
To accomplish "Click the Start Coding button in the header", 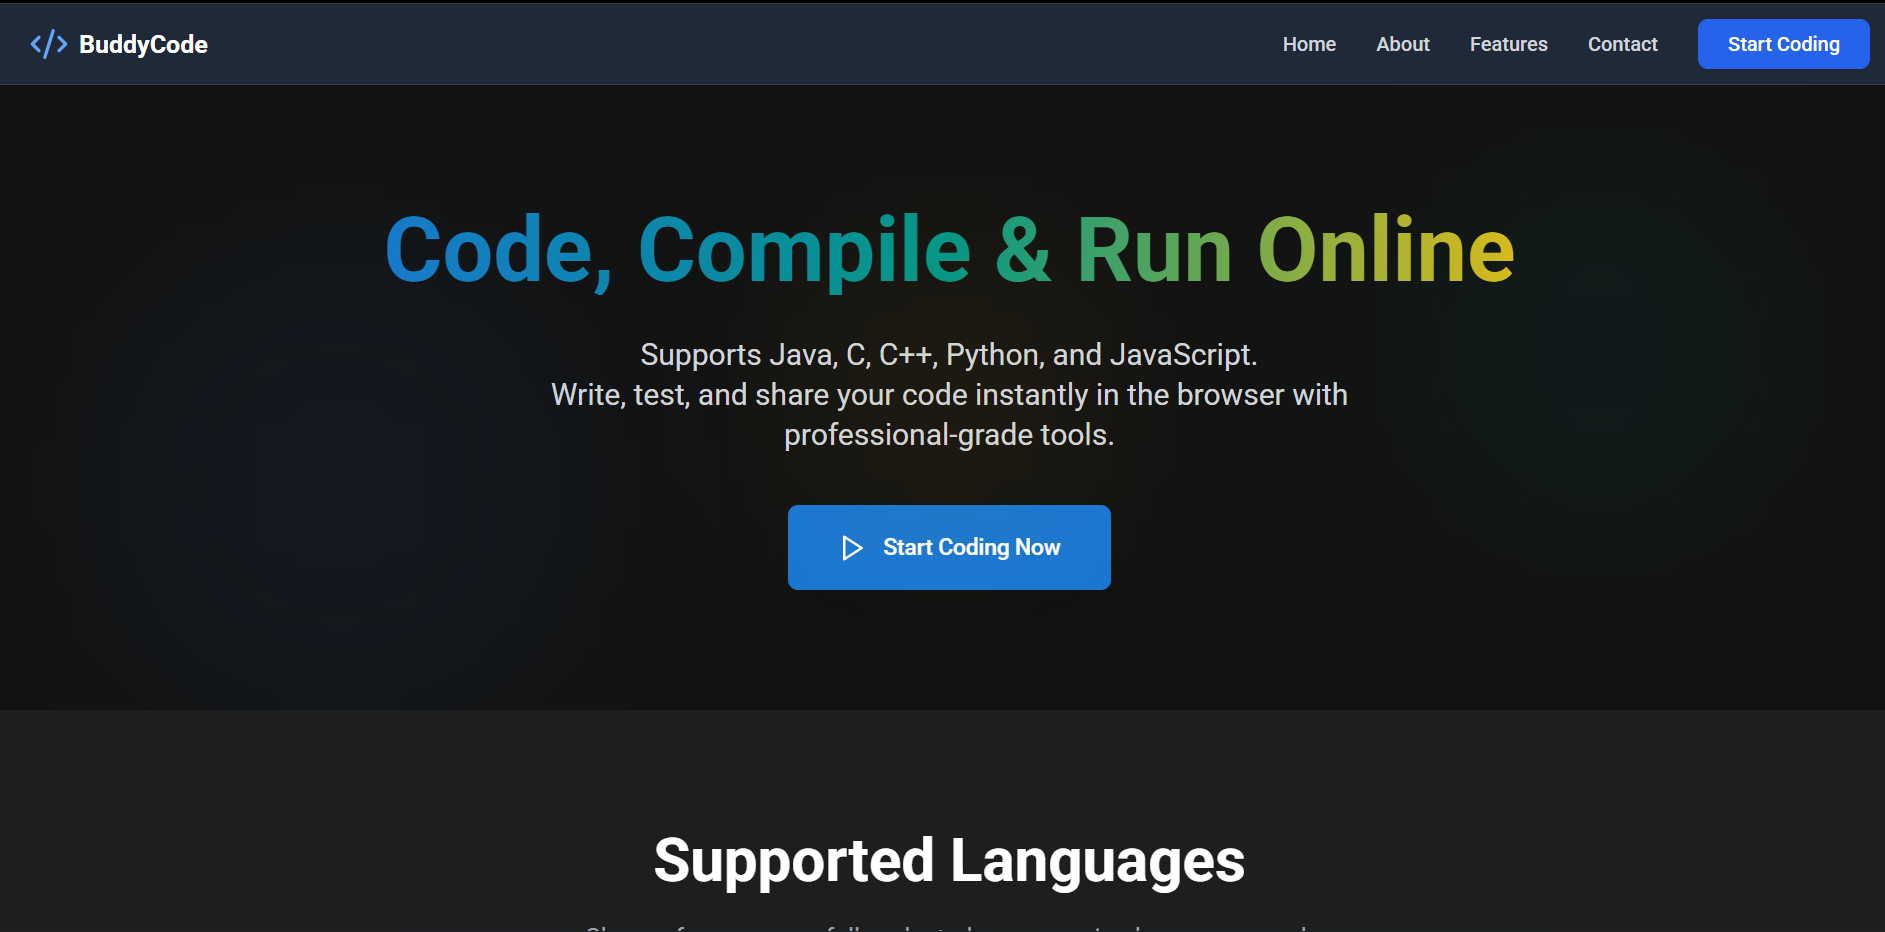I will (x=1783, y=43).
